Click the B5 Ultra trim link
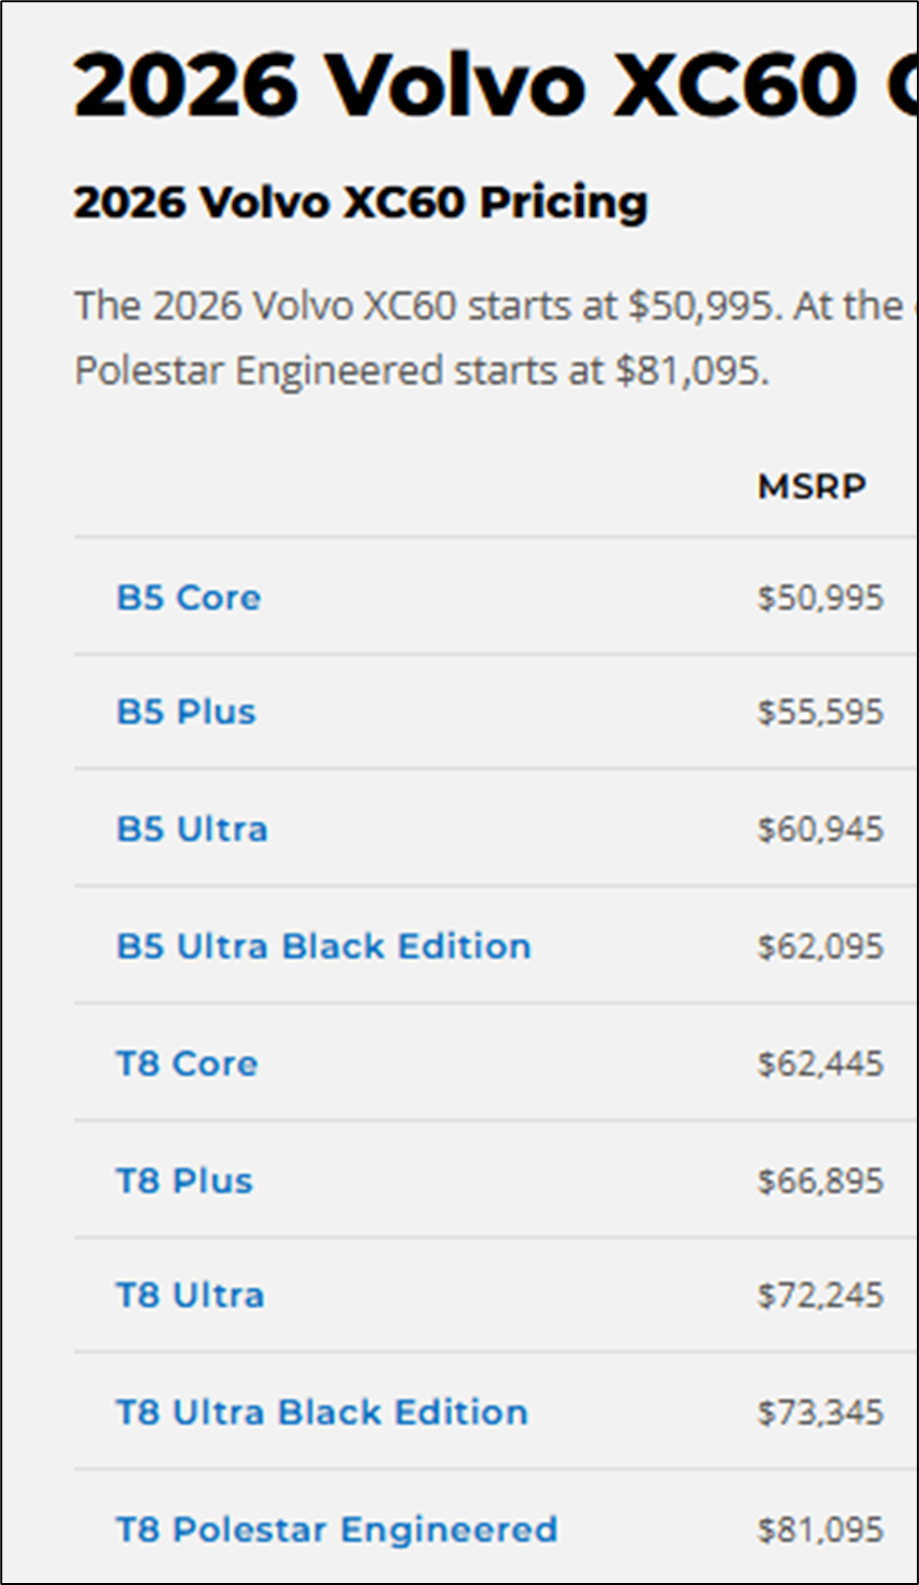 click(x=192, y=829)
